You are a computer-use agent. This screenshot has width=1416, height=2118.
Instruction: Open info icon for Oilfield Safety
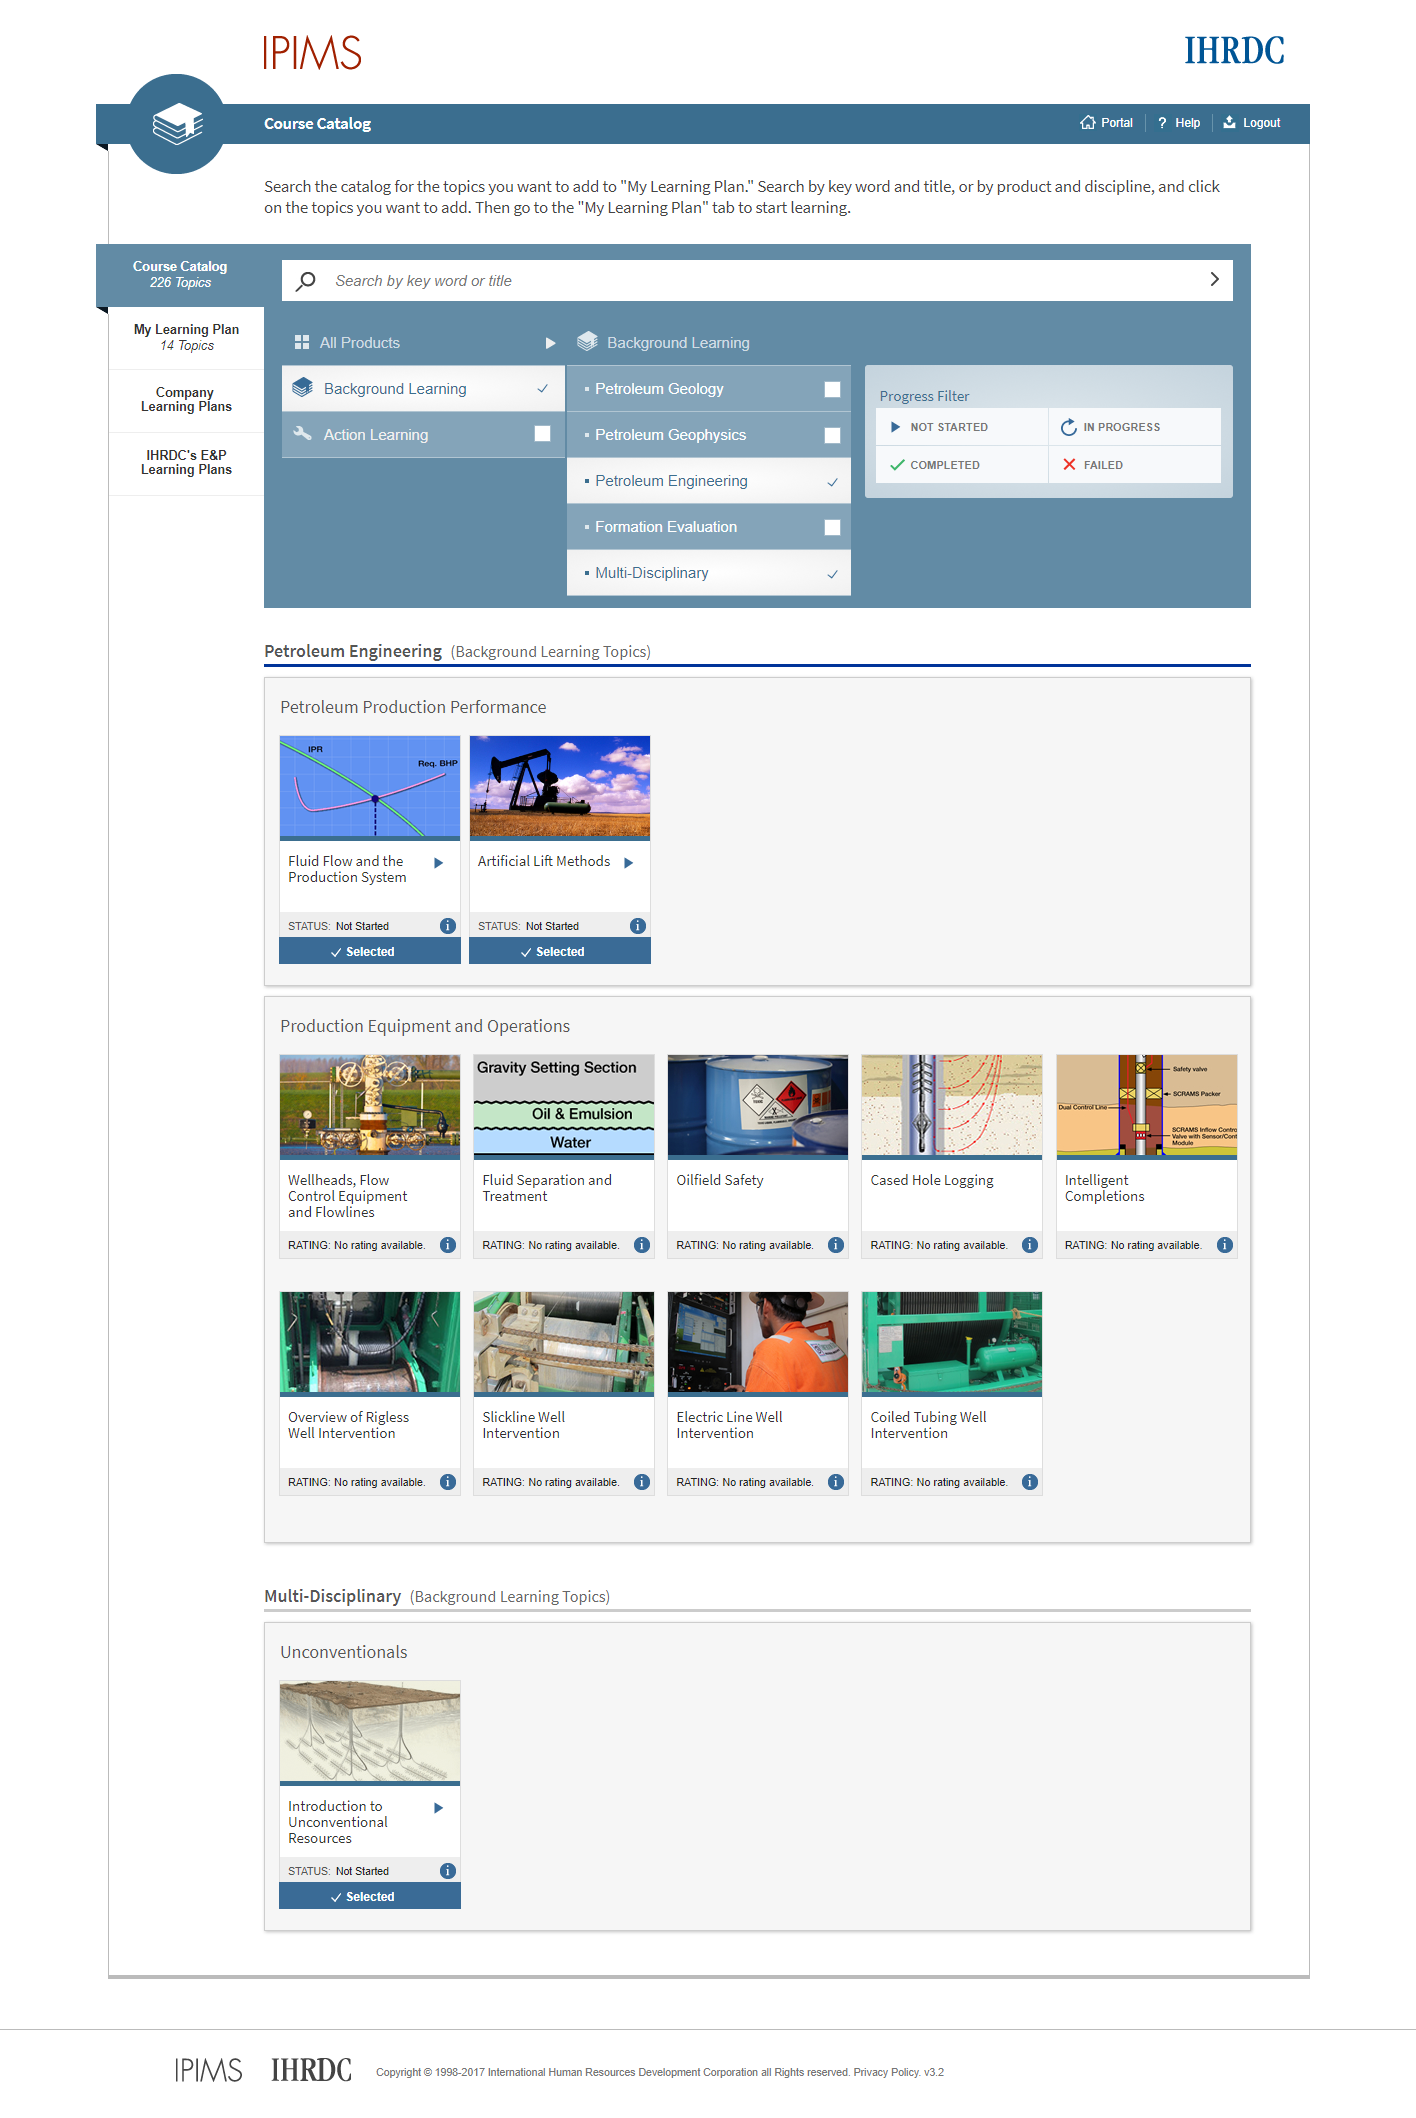836,1245
